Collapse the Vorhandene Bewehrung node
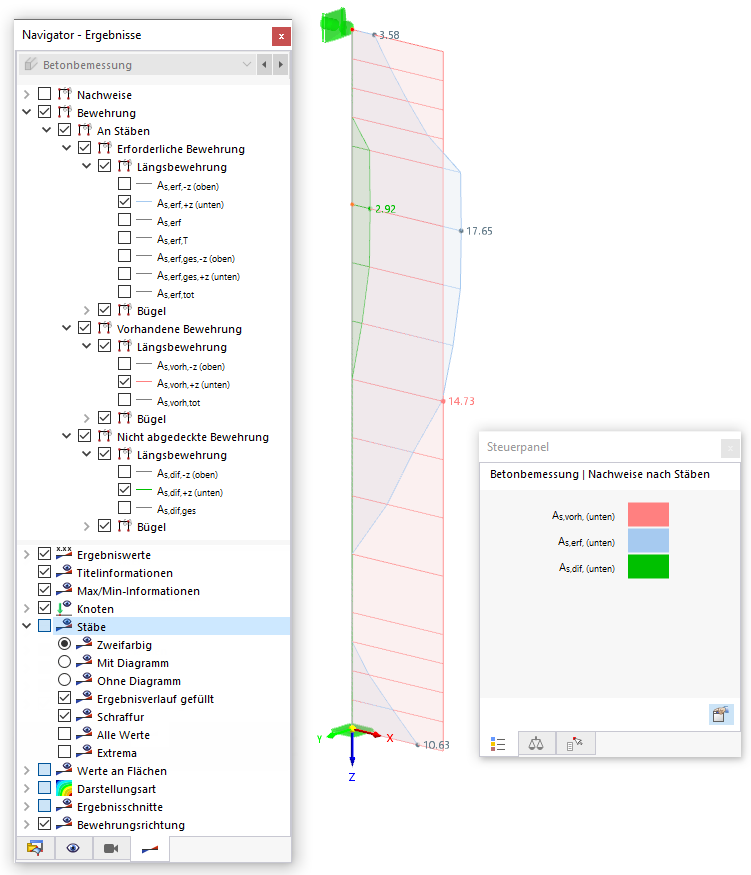751x875 pixels. click(66, 328)
